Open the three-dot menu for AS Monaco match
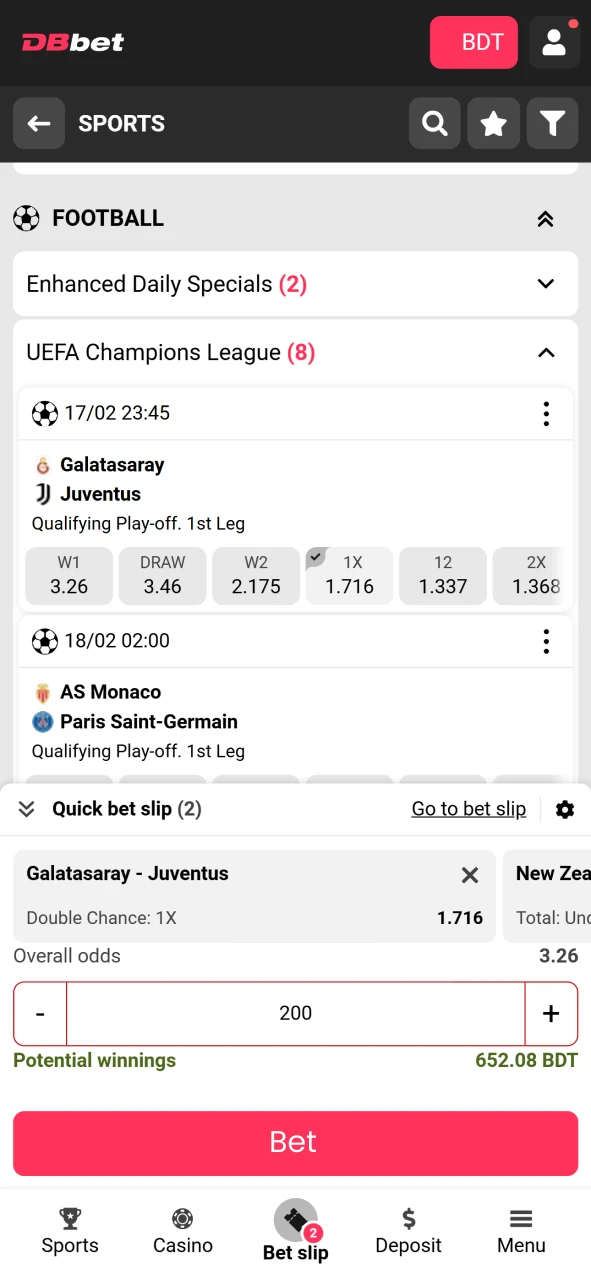The height and width of the screenshot is (1280, 591). (x=546, y=641)
